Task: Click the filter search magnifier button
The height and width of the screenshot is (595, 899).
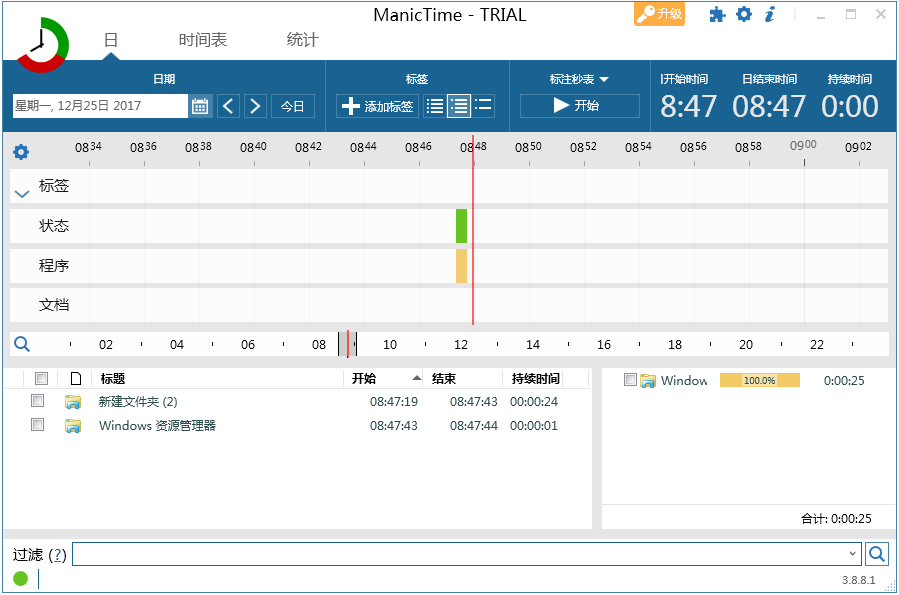Action: [877, 554]
